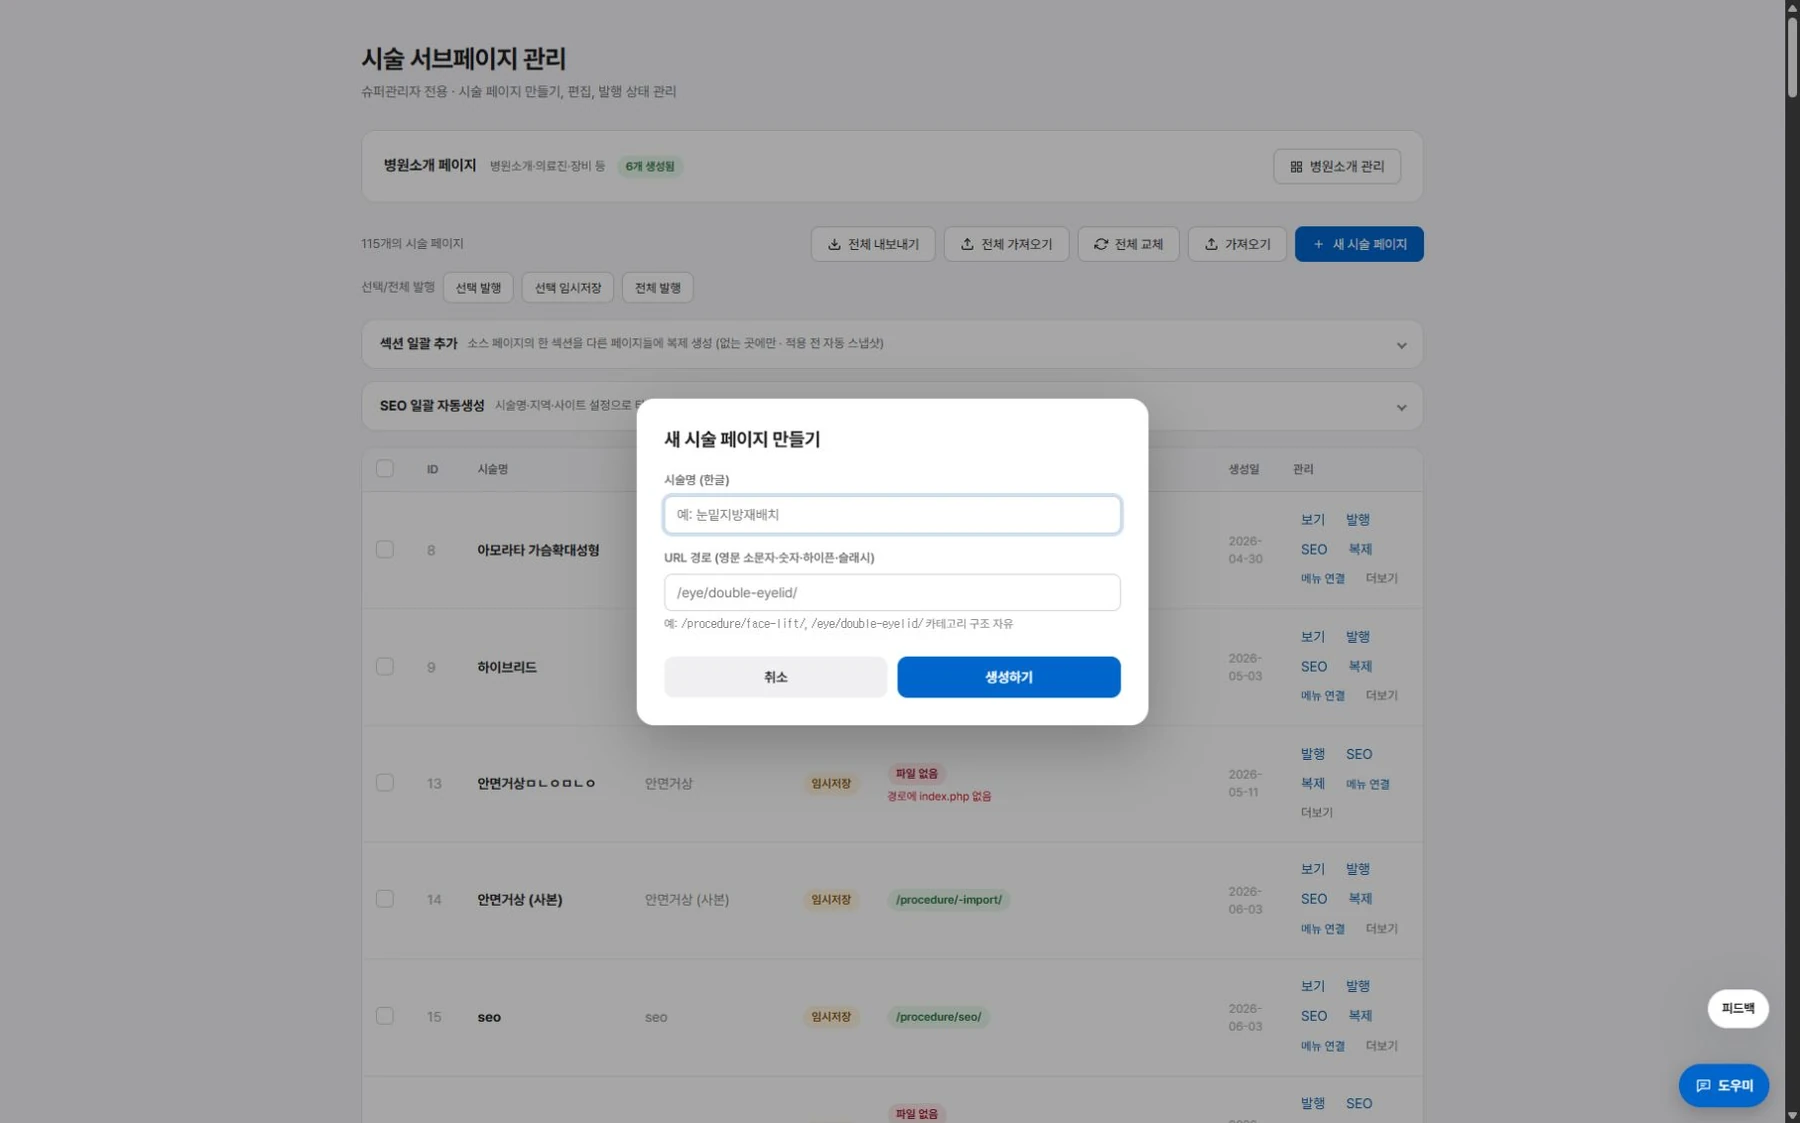
Task: Click the 전체 발행 button
Action: (657, 288)
